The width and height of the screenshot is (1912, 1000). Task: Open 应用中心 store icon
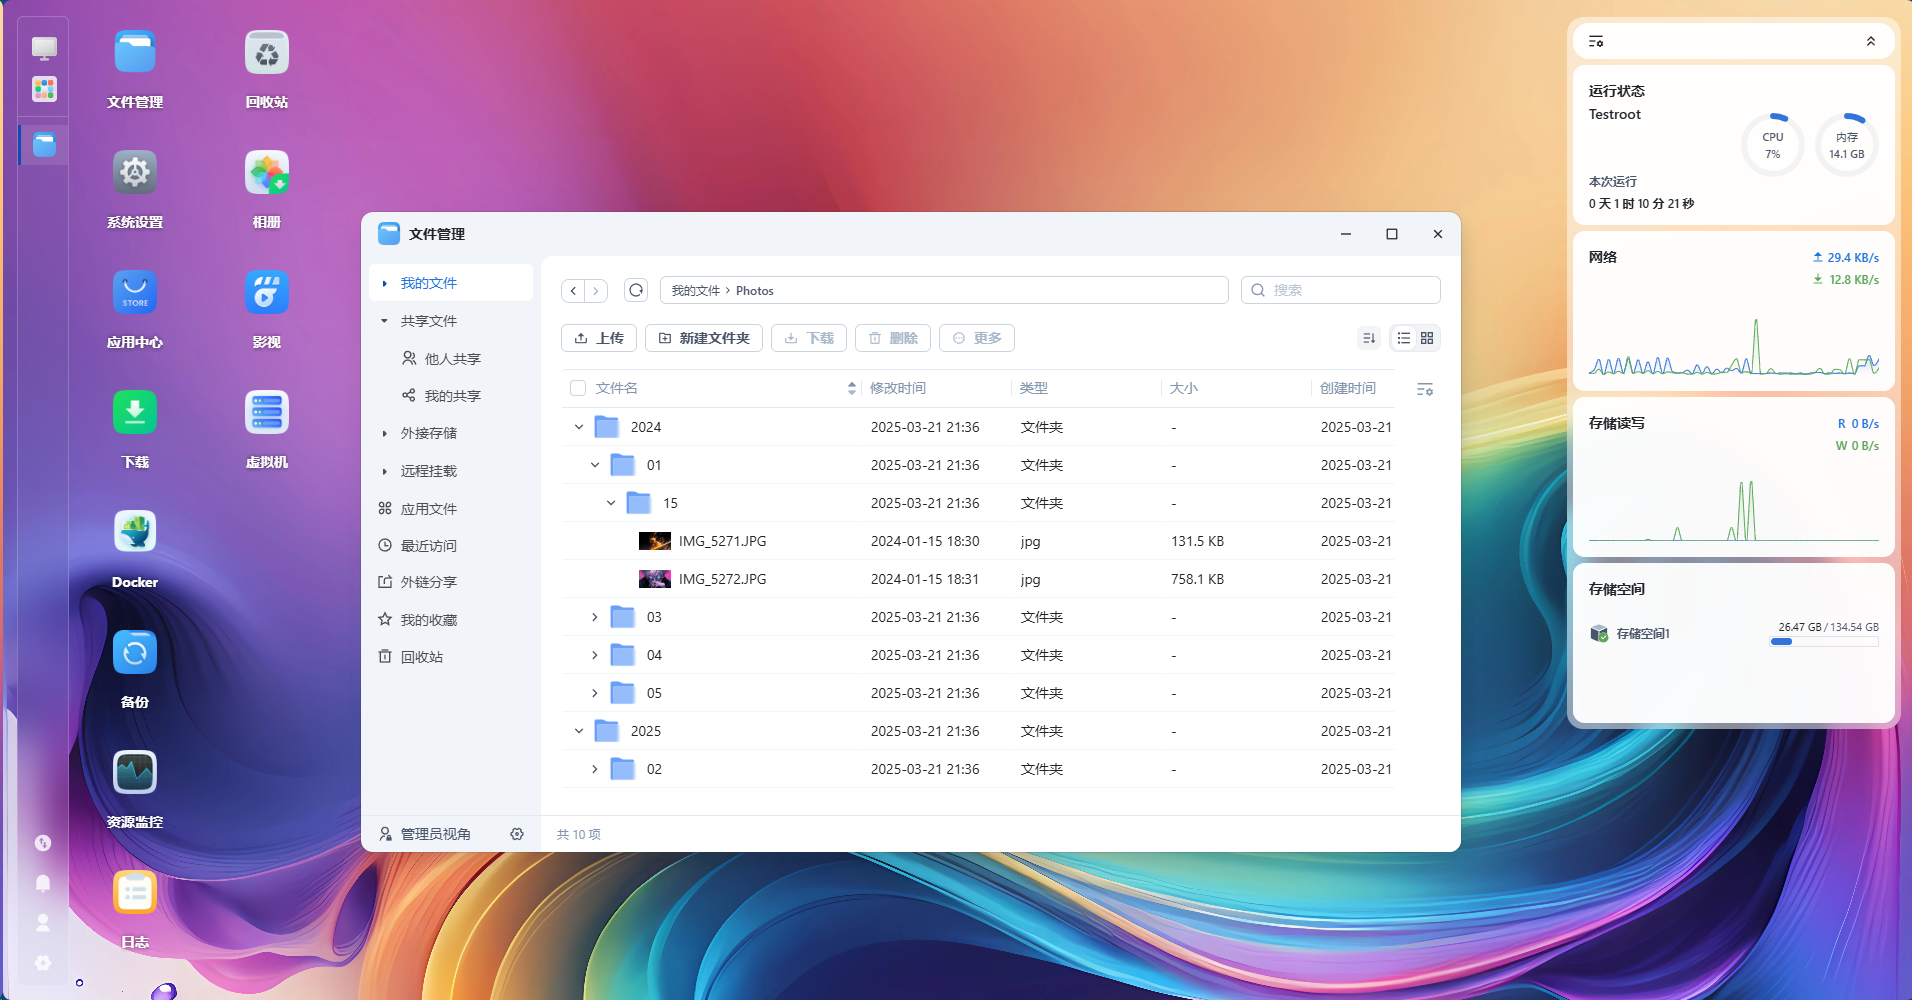pos(135,293)
